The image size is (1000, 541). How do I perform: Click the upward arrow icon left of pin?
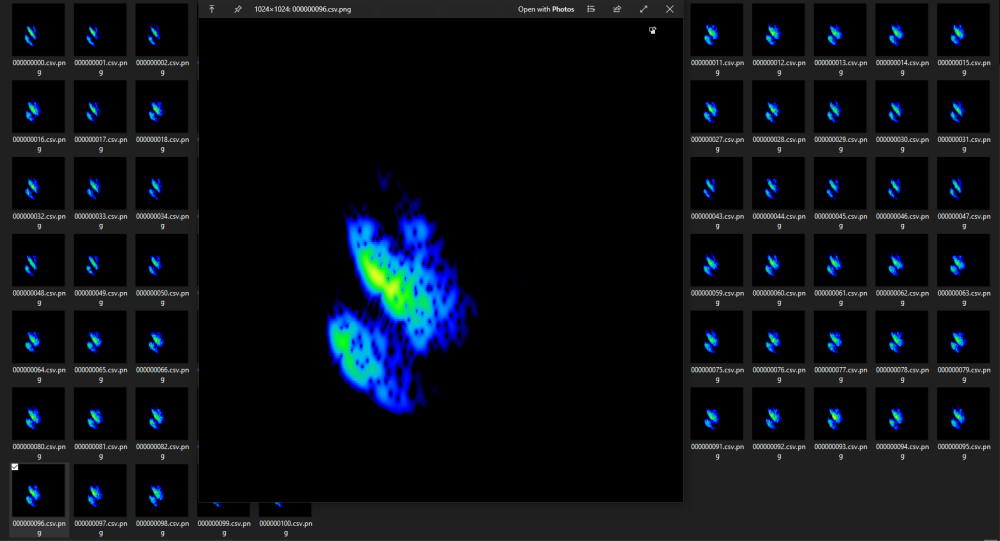[x=212, y=9]
